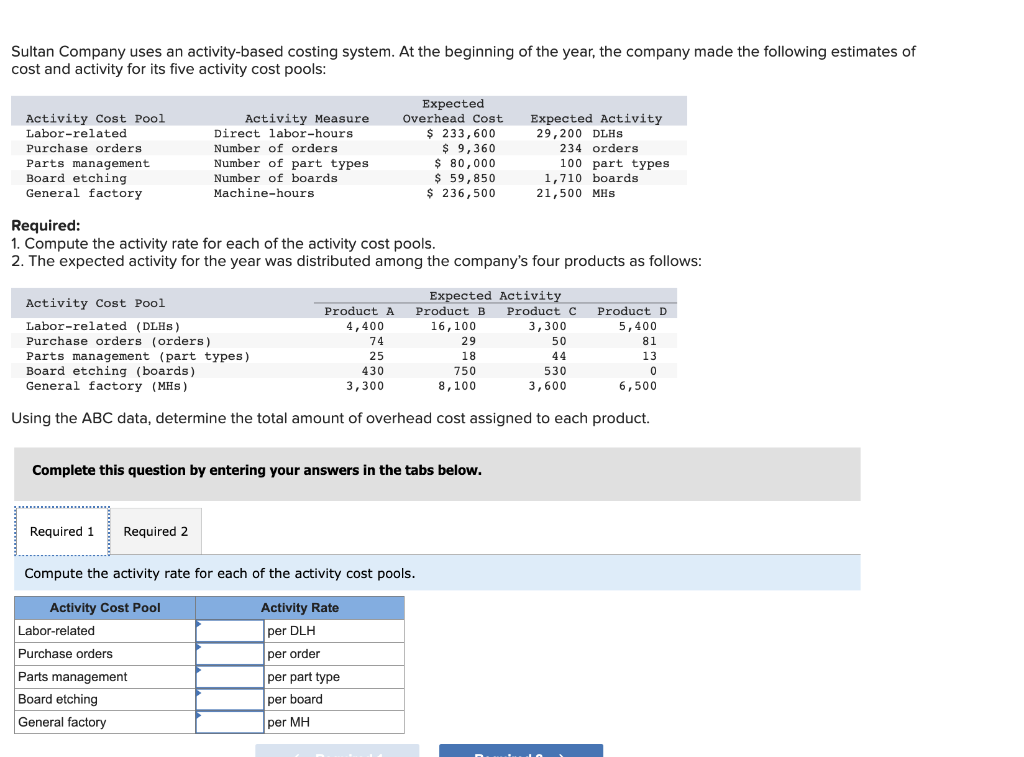
Task: Click the Labor-related activity rate input field
Action: [x=230, y=630]
